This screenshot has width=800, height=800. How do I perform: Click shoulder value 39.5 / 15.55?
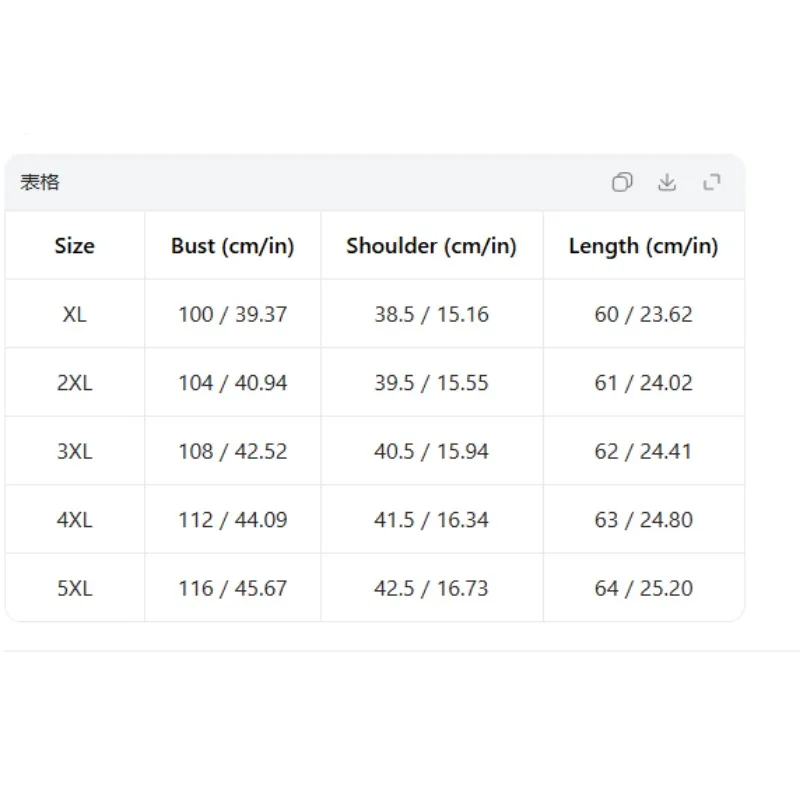(x=432, y=383)
